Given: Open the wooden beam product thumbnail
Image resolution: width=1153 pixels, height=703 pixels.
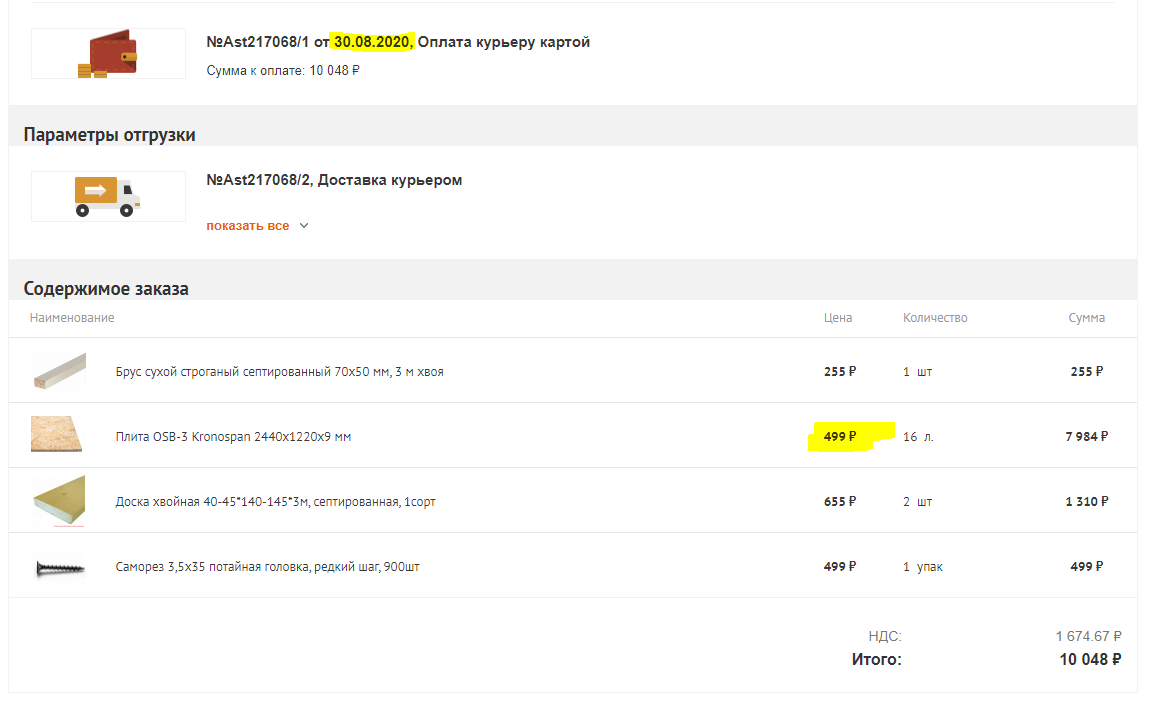Looking at the screenshot, I should click(x=60, y=371).
